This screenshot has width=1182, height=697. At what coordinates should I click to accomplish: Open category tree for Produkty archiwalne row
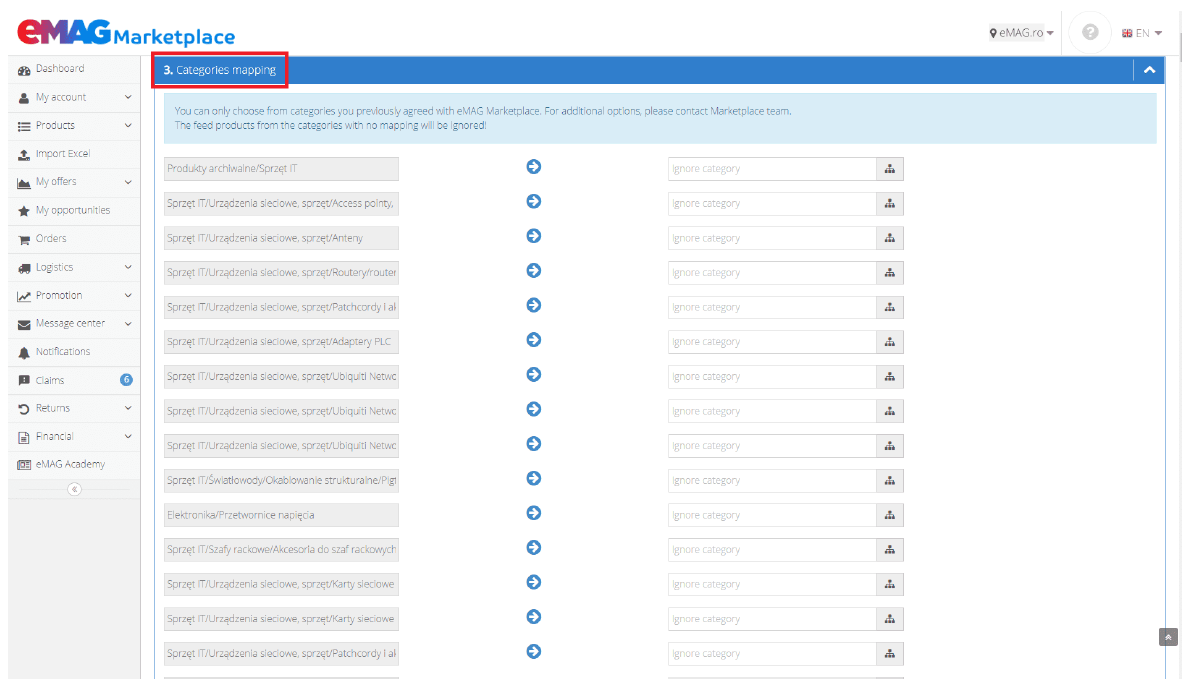890,169
